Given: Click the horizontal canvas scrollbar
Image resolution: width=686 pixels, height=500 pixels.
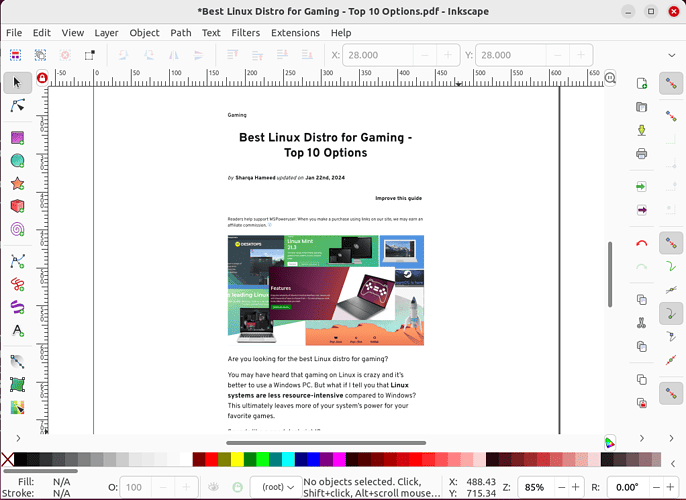Looking at the screenshot, I should point(326,443).
